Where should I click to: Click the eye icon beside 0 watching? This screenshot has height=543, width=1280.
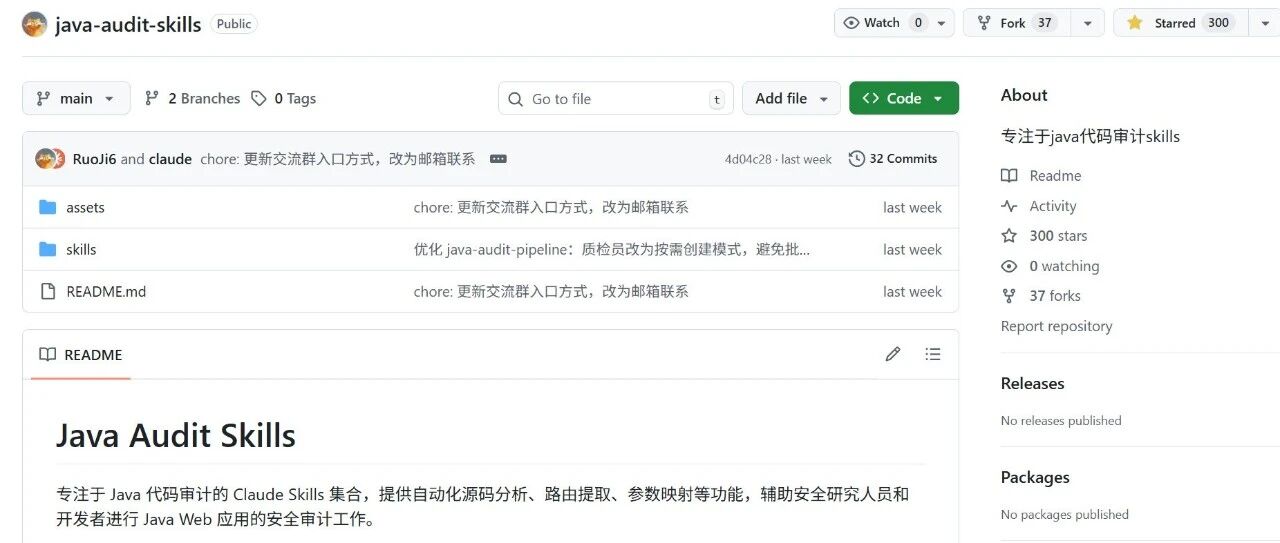coord(1009,266)
